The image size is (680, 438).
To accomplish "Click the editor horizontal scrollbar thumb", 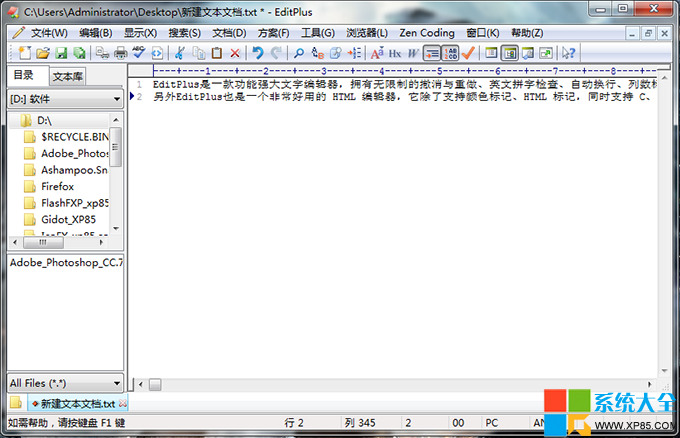I will (x=155, y=384).
